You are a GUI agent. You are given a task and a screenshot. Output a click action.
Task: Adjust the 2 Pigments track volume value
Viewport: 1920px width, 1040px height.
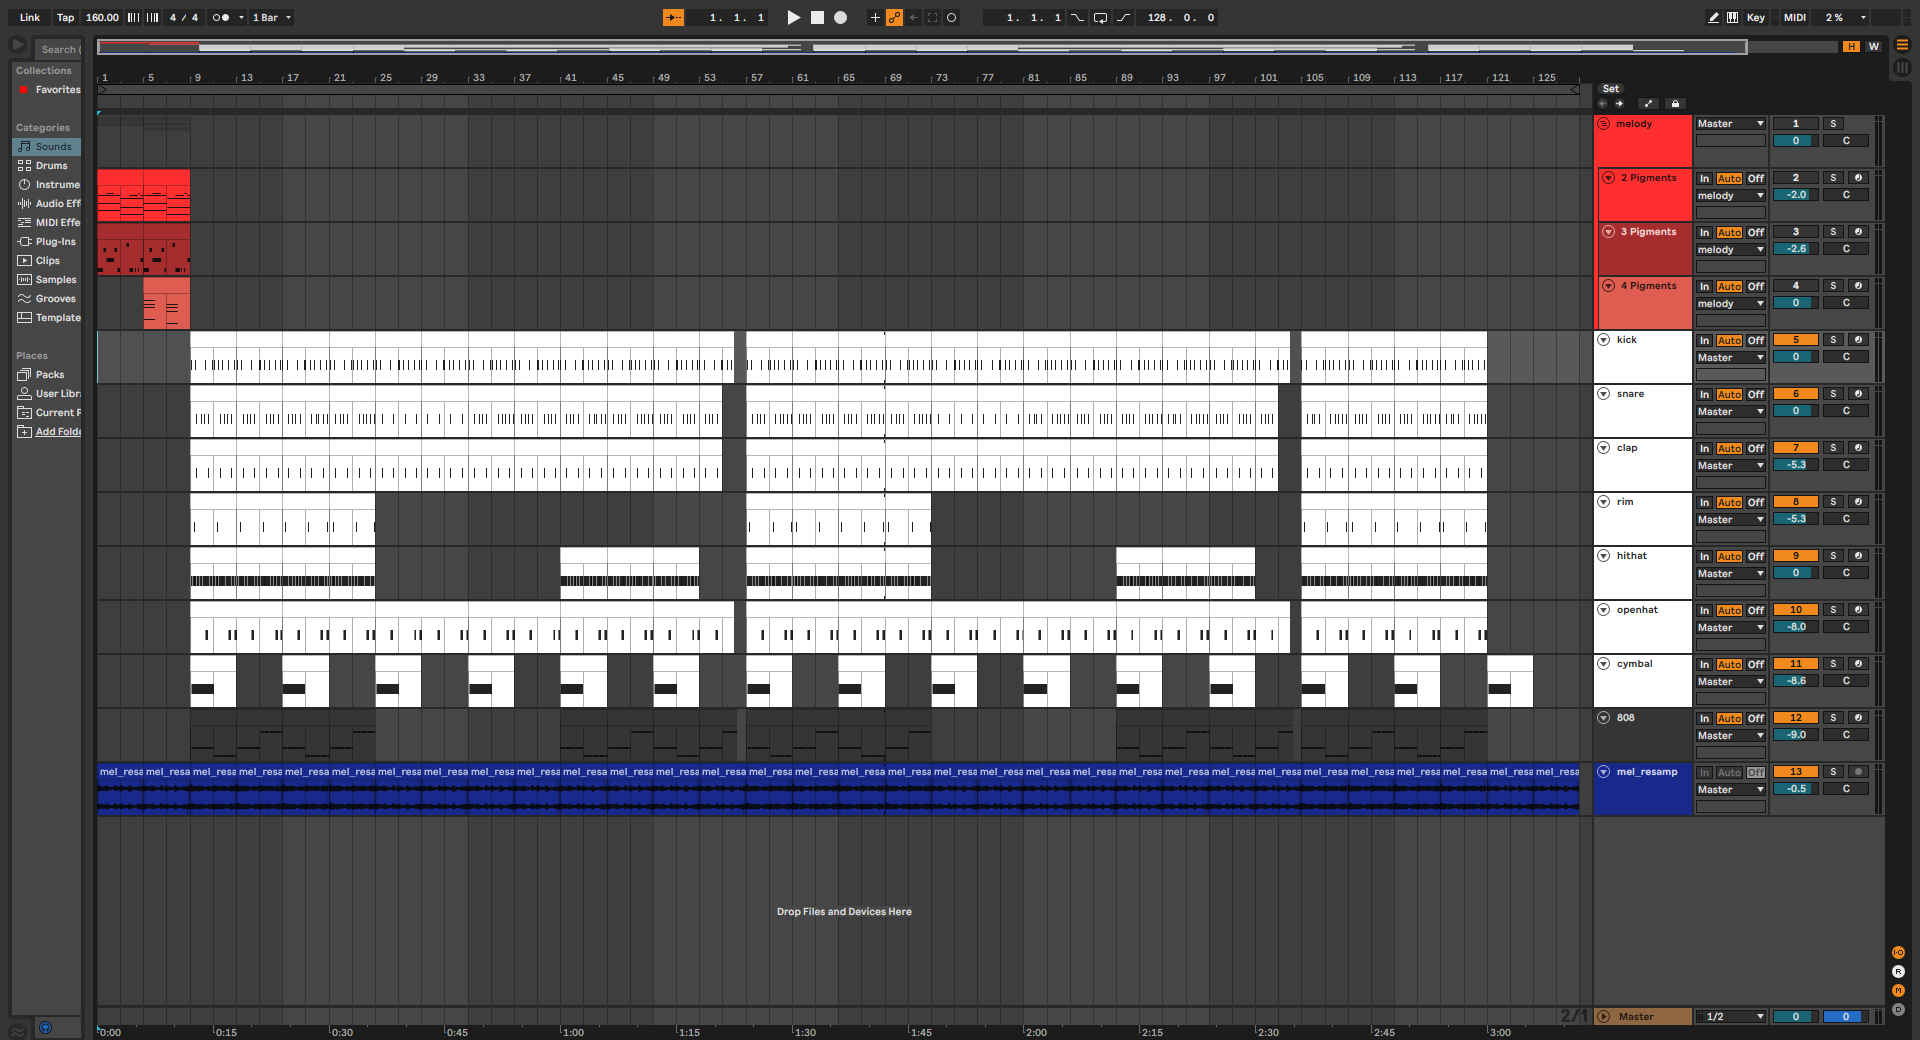coord(1795,195)
